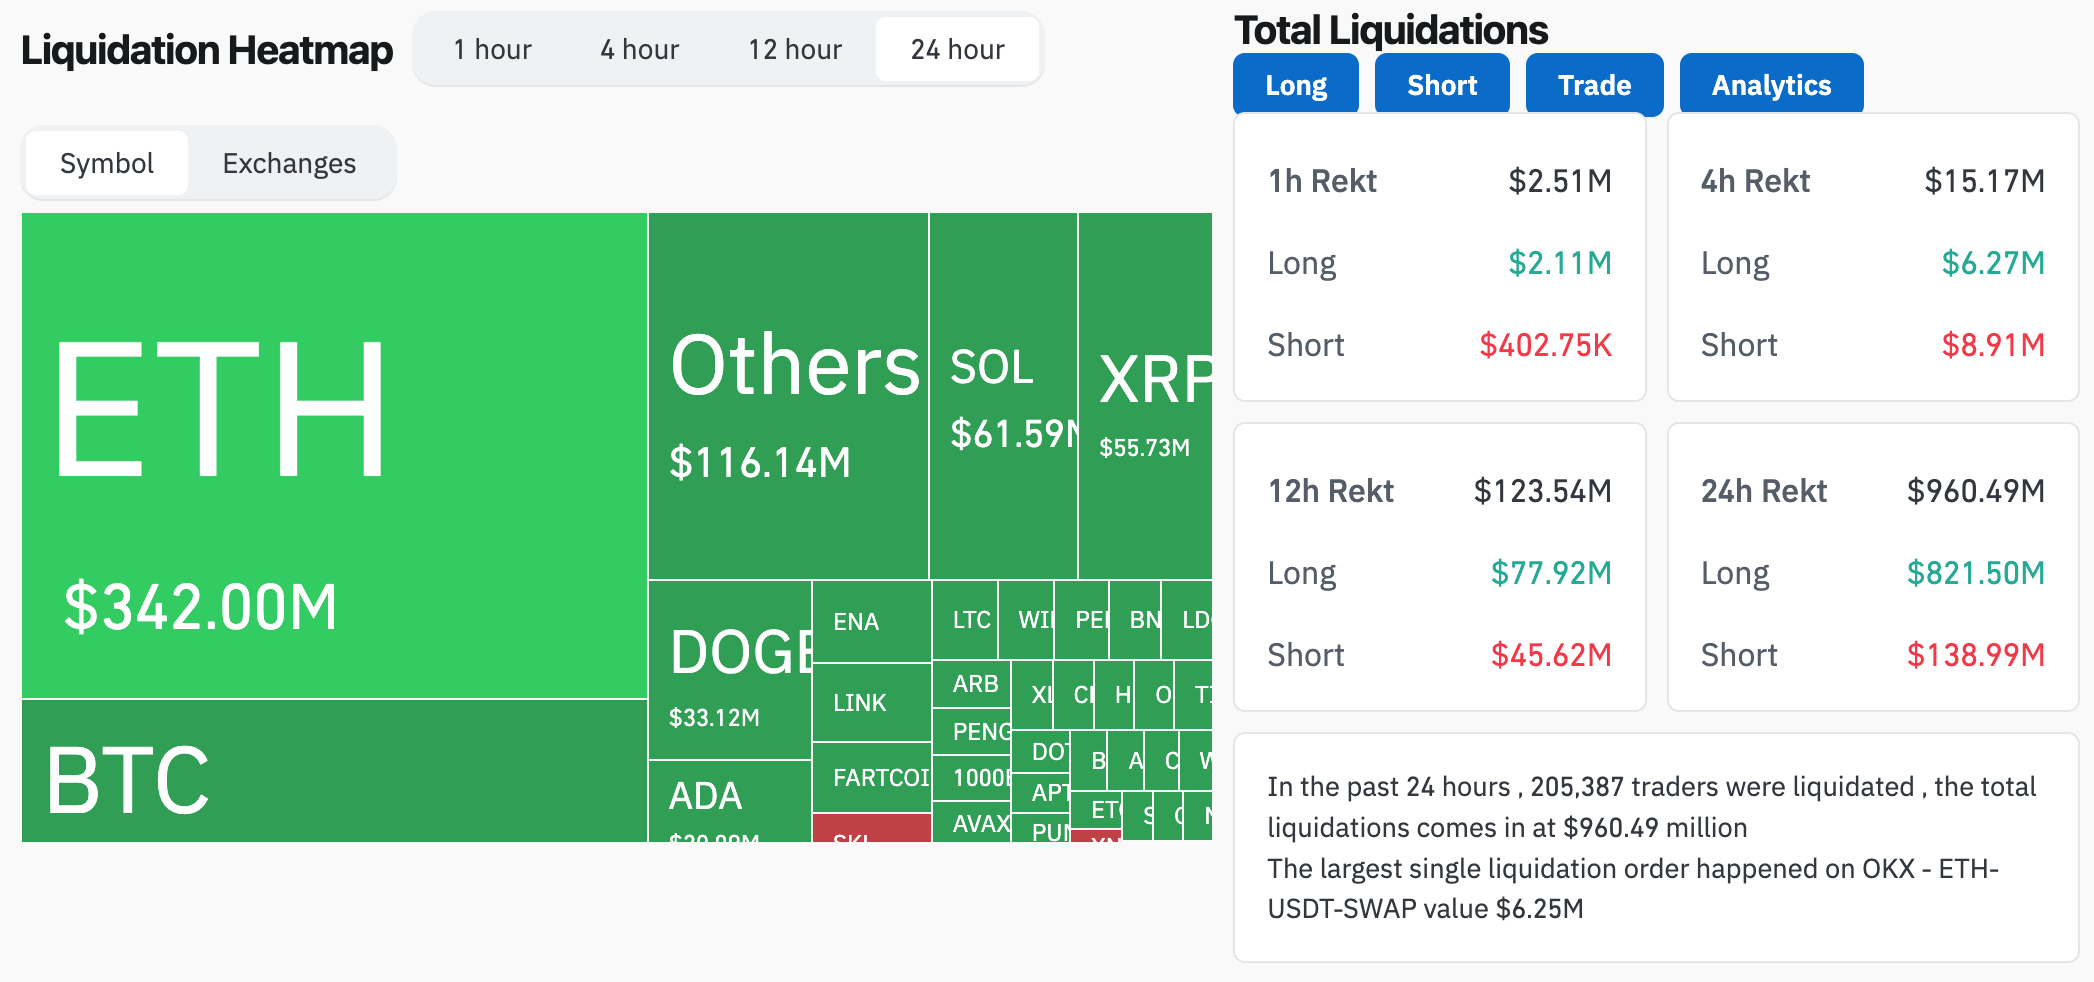Toggle heatmap to Symbol view
The height and width of the screenshot is (982, 2094).
point(107,163)
